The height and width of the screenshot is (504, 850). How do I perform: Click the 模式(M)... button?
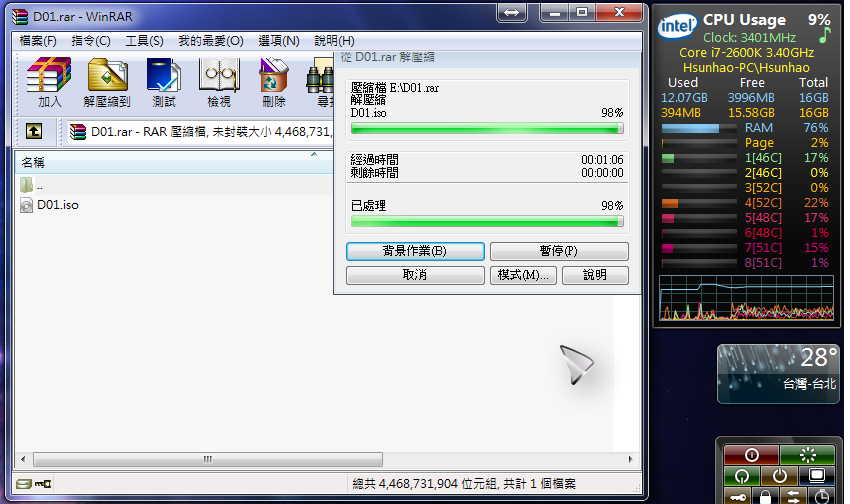(x=523, y=275)
